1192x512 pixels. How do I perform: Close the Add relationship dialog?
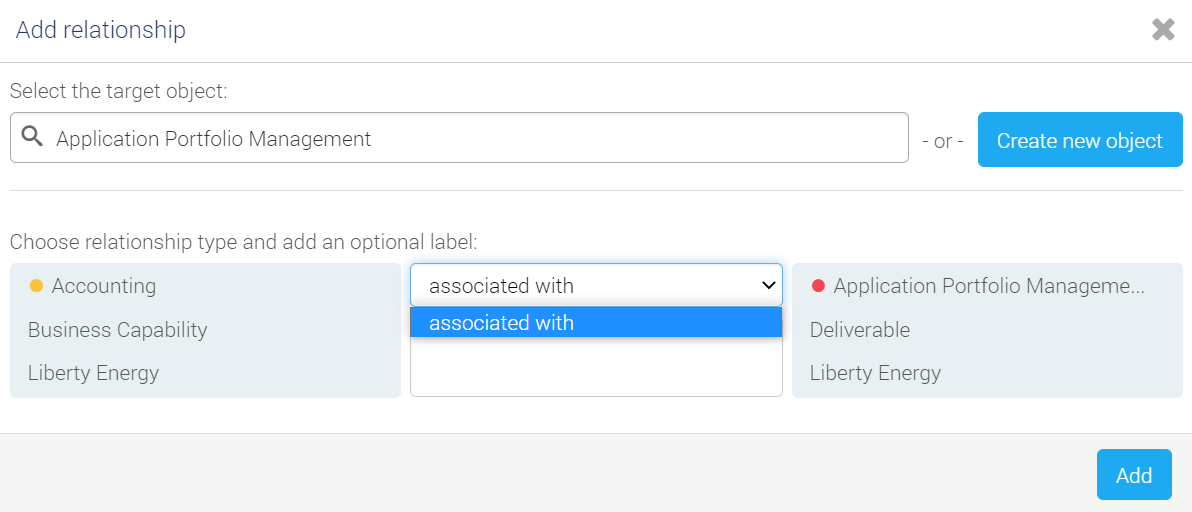(1163, 30)
